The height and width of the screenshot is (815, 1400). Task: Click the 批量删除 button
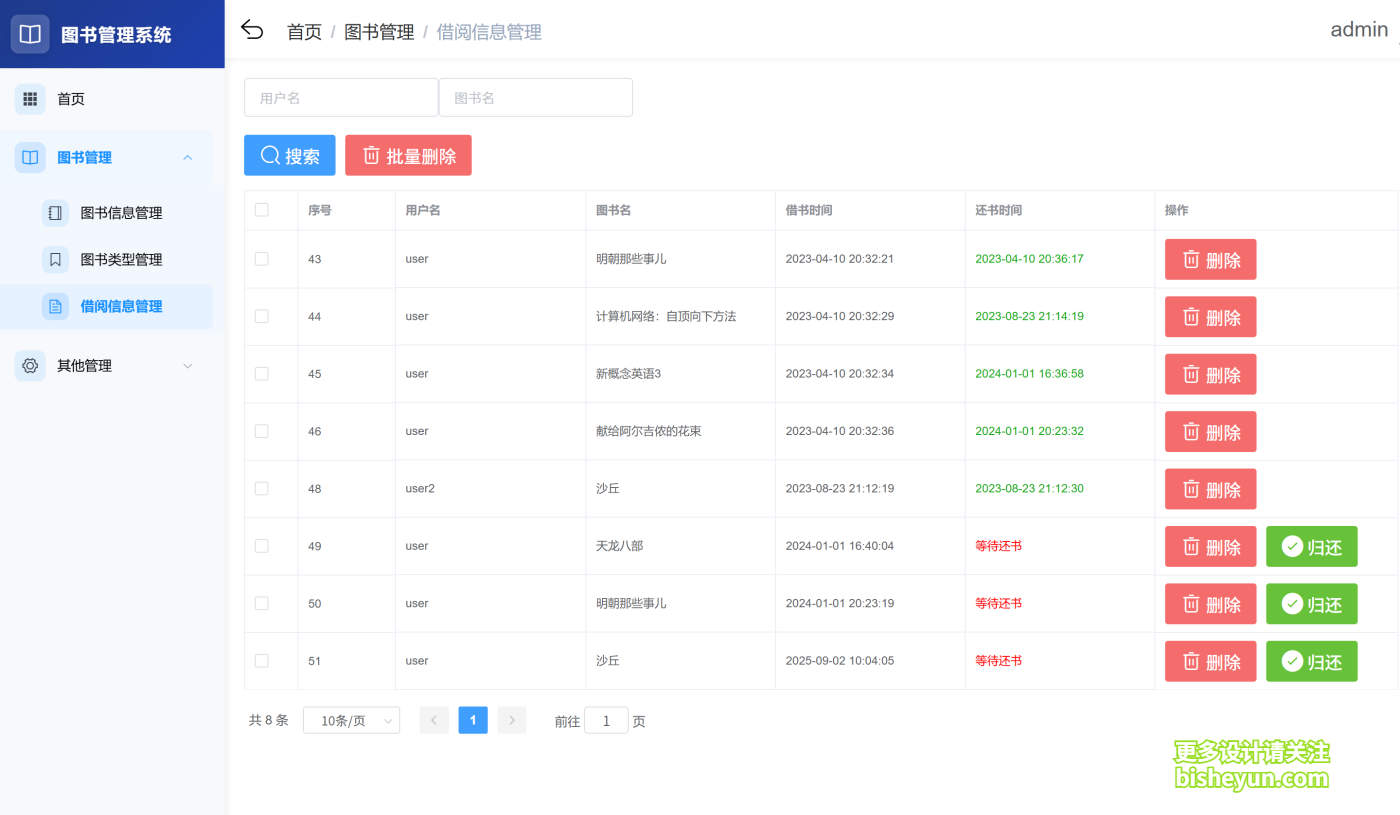(x=408, y=155)
